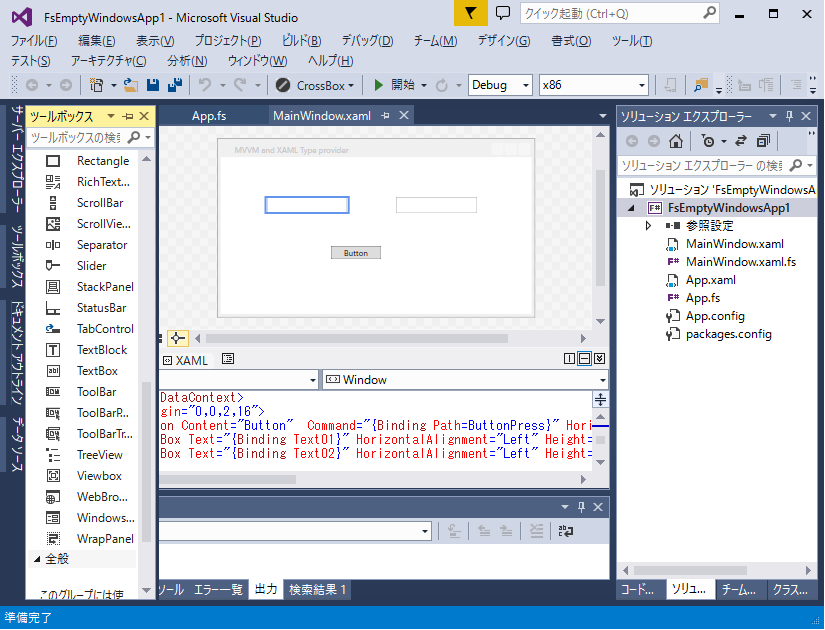Toggle horizontal split view for the designer
825x630 pixels.
(x=584, y=359)
